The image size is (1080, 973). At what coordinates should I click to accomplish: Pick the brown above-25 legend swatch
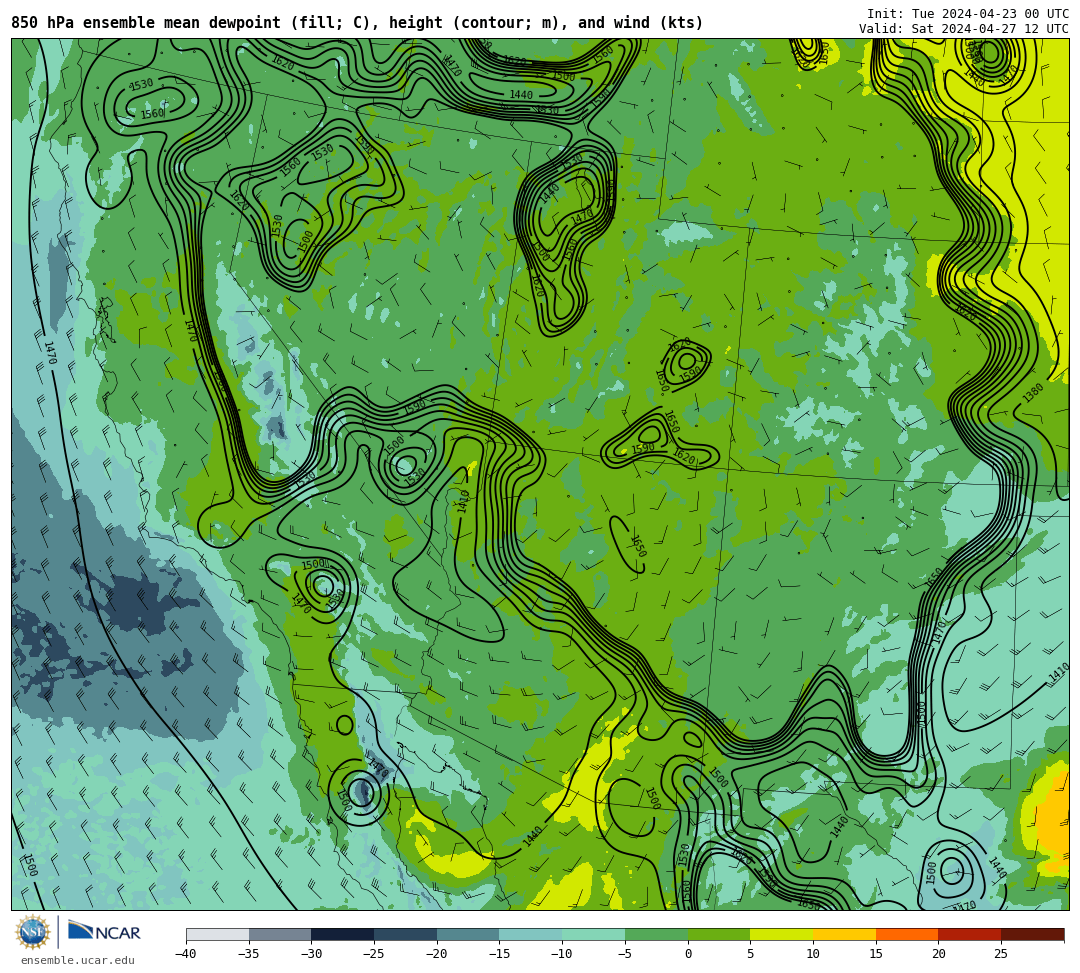click(1032, 934)
